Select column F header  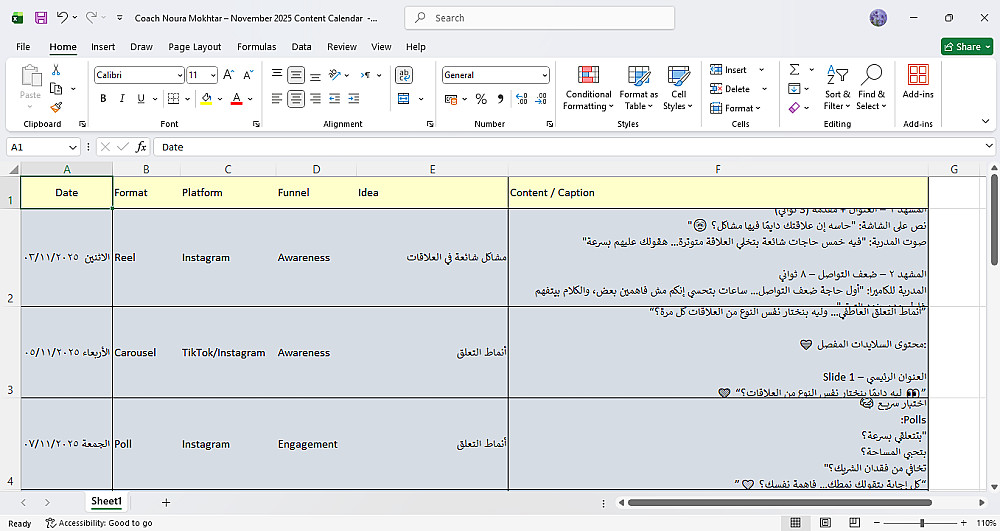coord(718,169)
